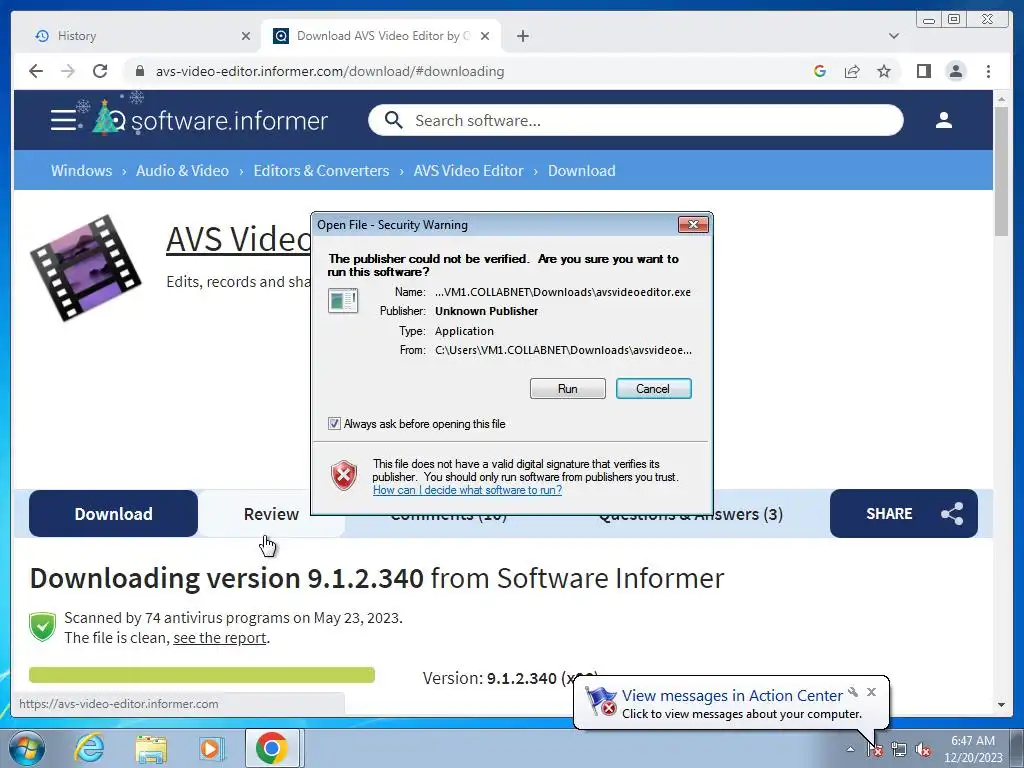Click the software.informer logo

pos(209,119)
